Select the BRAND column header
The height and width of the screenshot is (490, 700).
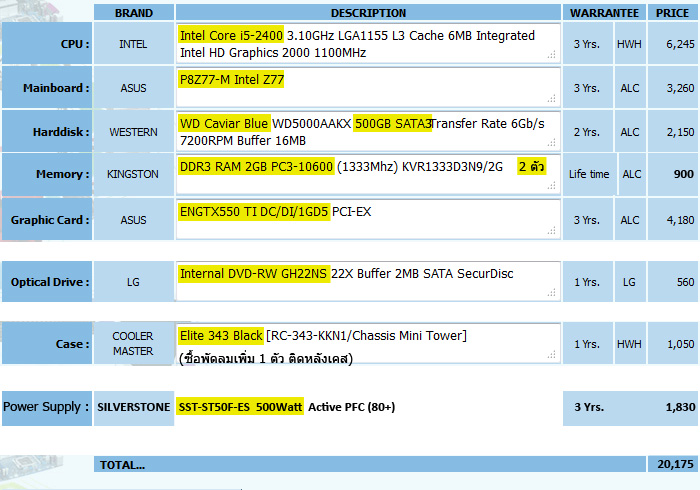[134, 13]
